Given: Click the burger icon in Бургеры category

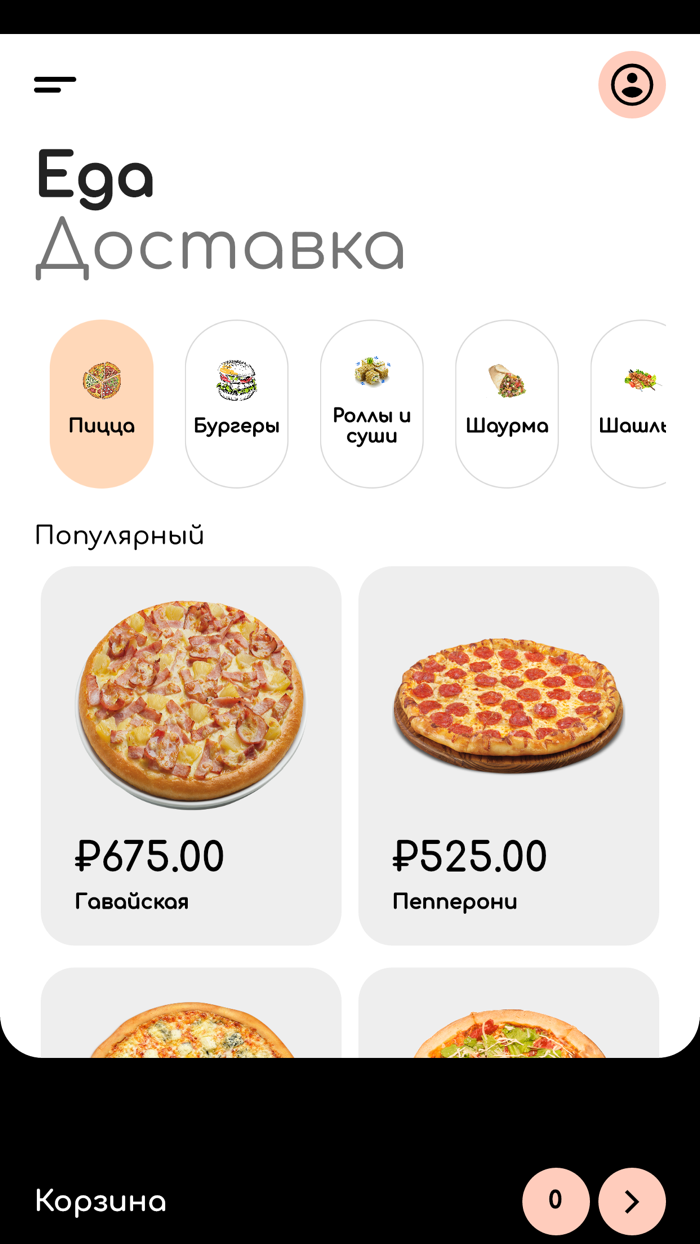Looking at the screenshot, I should pyautogui.click(x=236, y=381).
